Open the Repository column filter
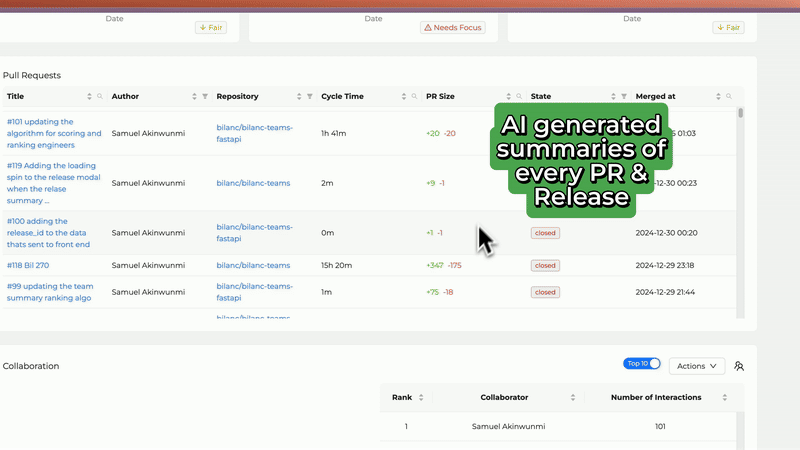Screen dimensions: 800x450 pos(310,96)
